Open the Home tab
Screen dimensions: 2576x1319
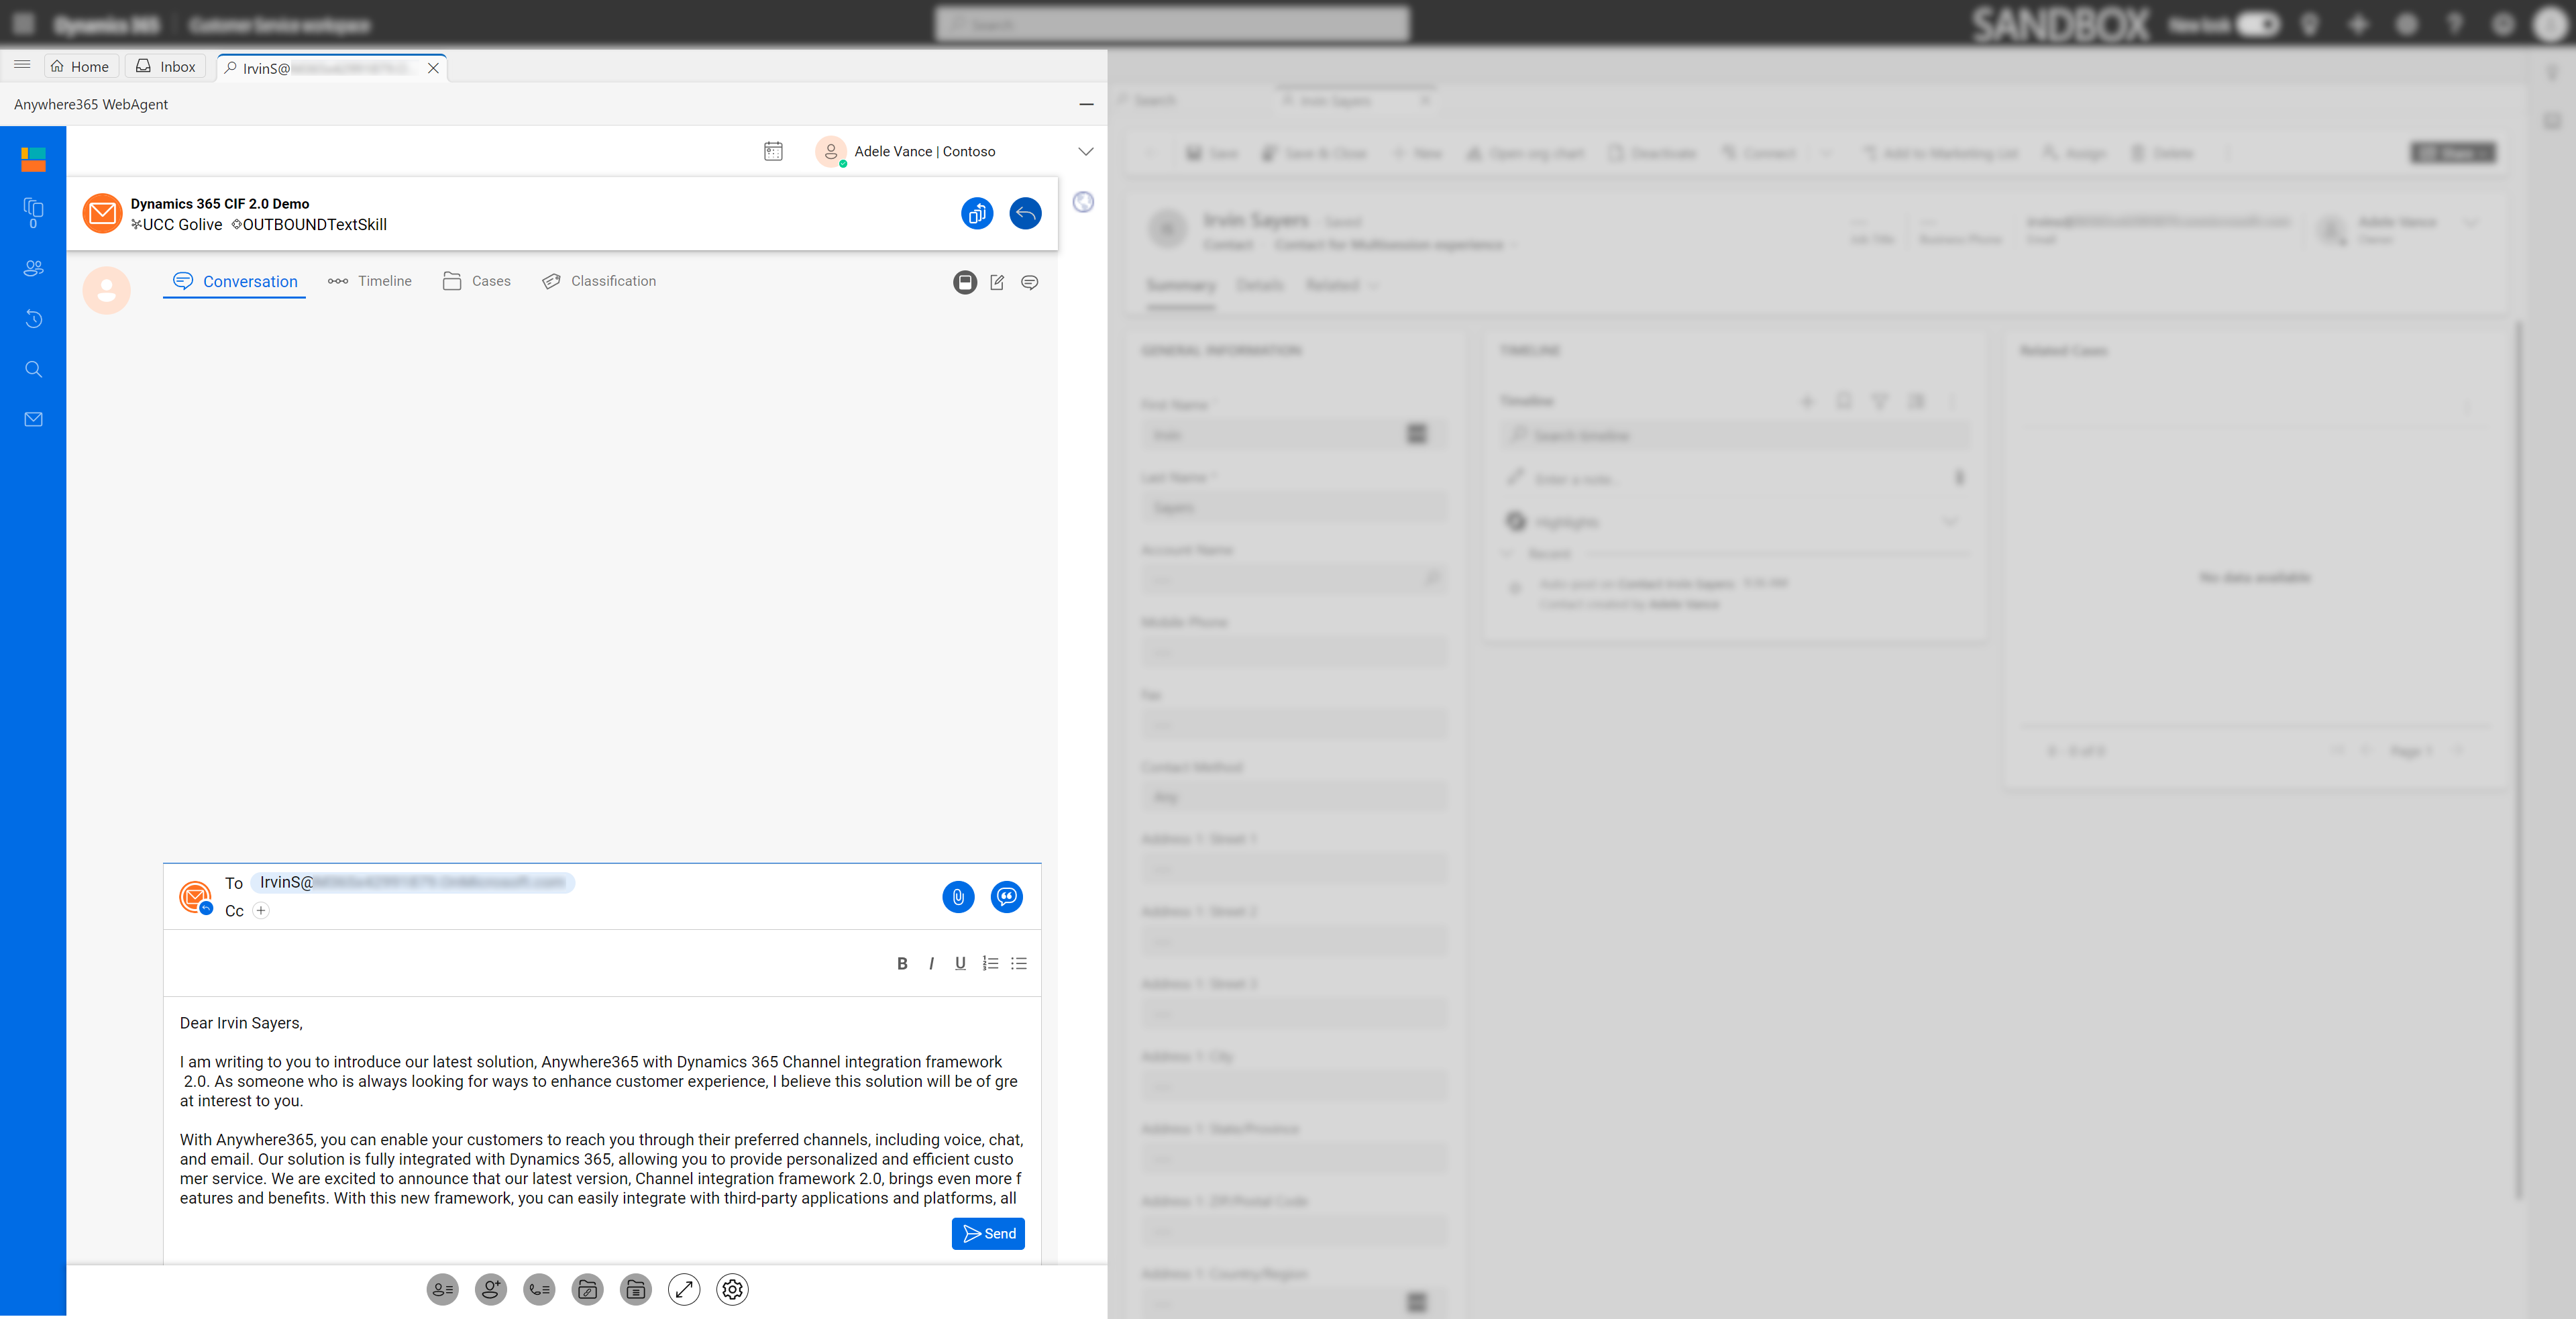pos(80,66)
